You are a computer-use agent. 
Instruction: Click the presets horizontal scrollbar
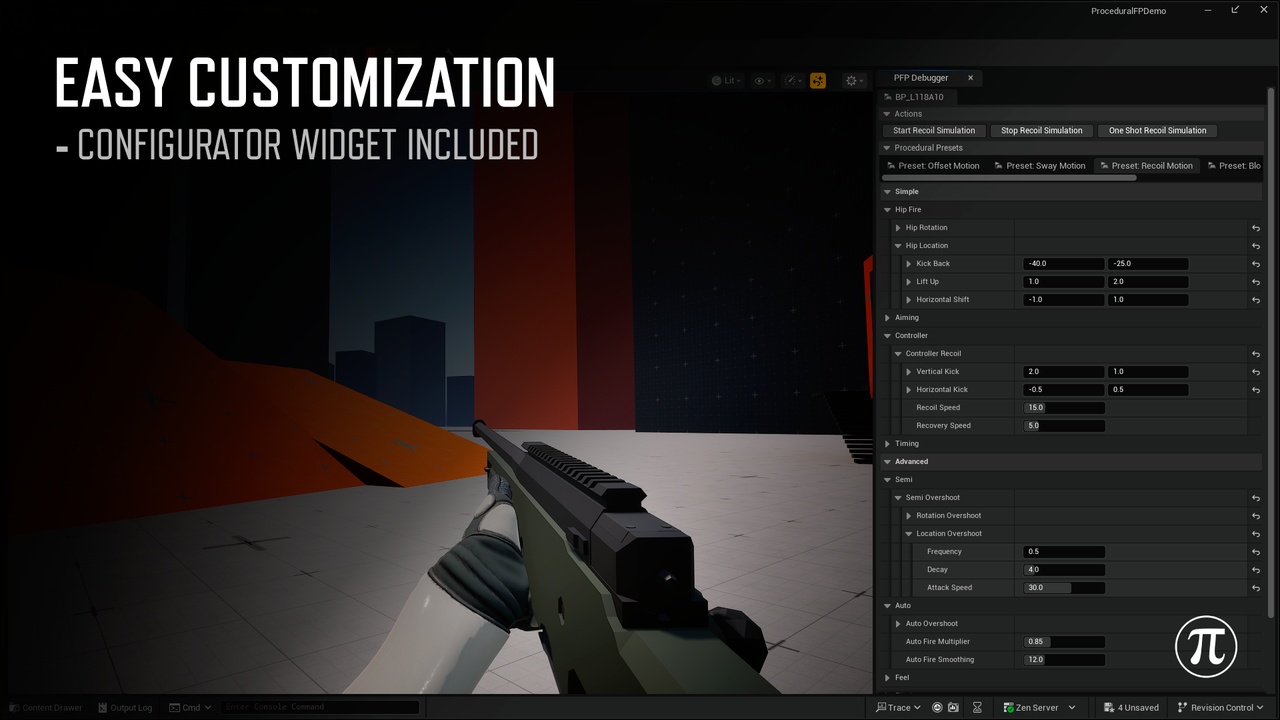[x=1009, y=178]
